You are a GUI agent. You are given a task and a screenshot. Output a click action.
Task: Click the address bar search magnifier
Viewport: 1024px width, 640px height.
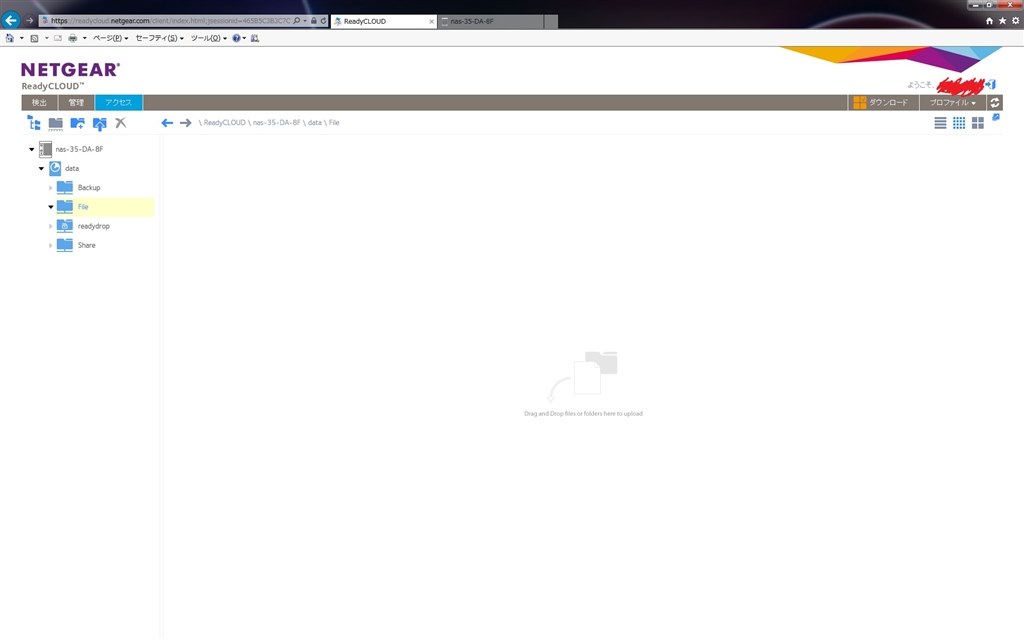(296, 21)
